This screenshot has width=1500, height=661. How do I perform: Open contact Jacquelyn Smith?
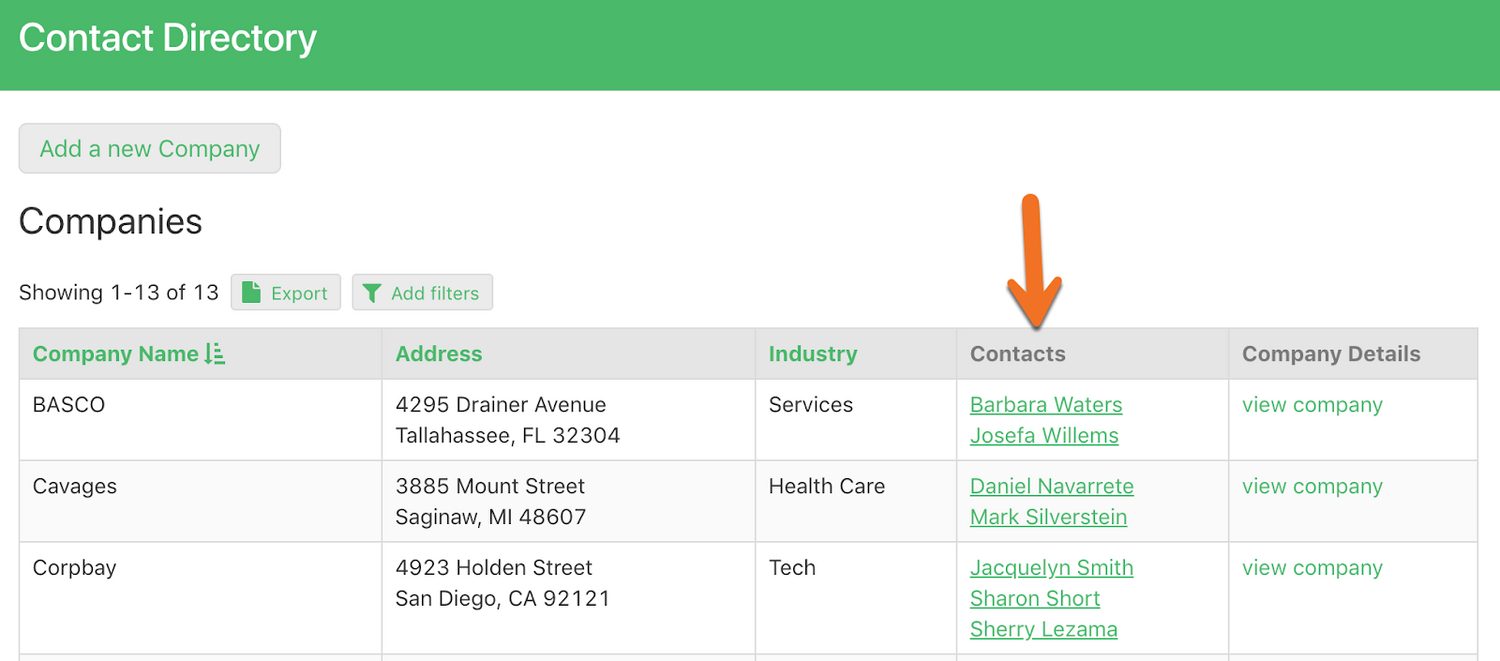[x=1052, y=568]
